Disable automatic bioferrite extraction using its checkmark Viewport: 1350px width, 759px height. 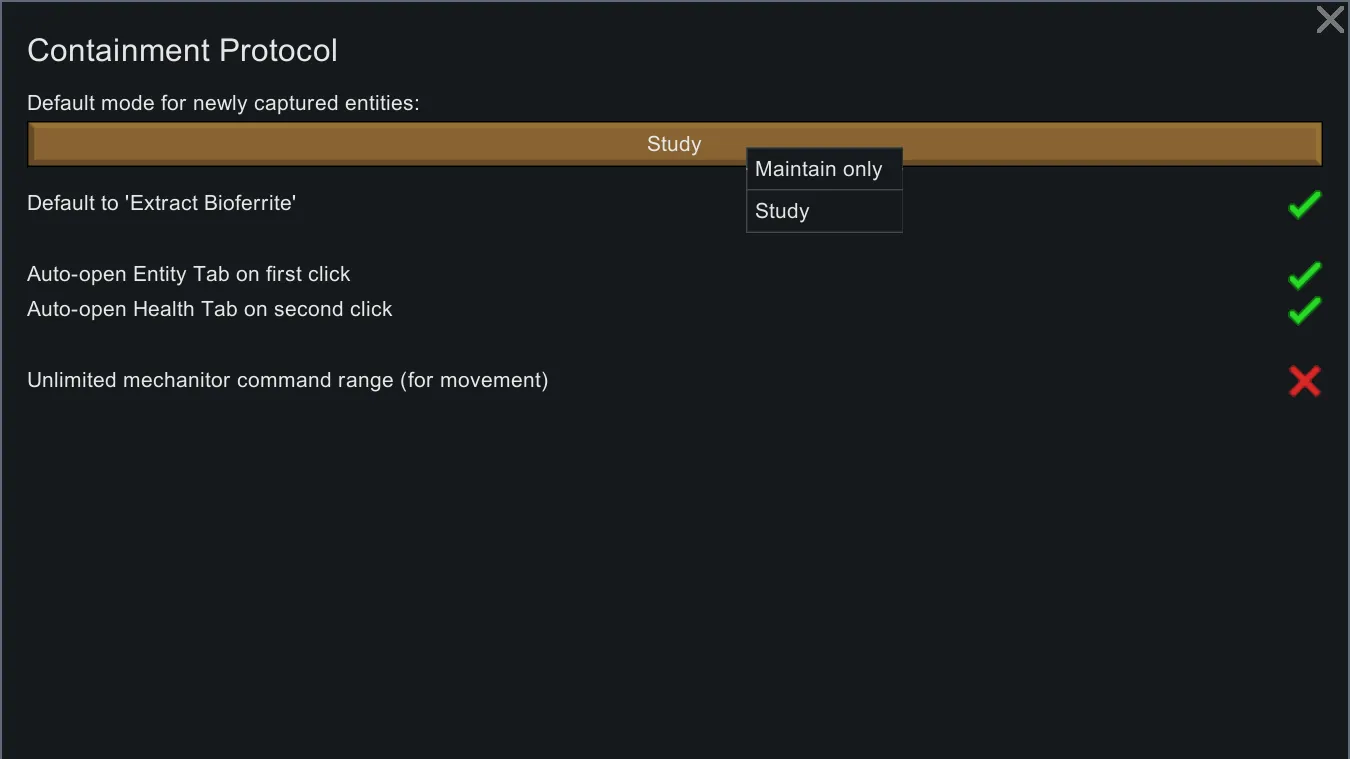pyautogui.click(x=1304, y=205)
